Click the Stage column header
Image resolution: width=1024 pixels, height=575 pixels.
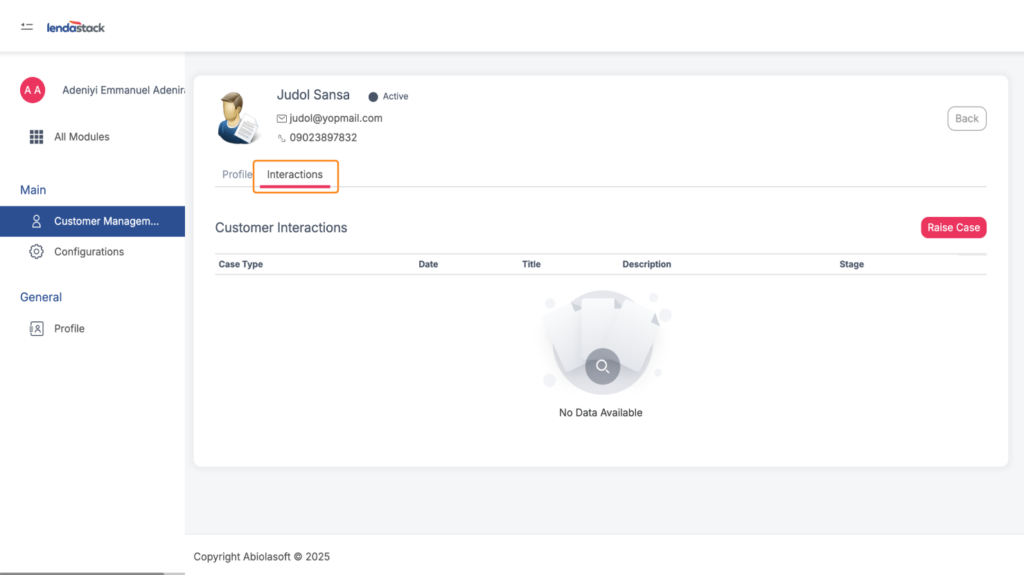(851, 264)
